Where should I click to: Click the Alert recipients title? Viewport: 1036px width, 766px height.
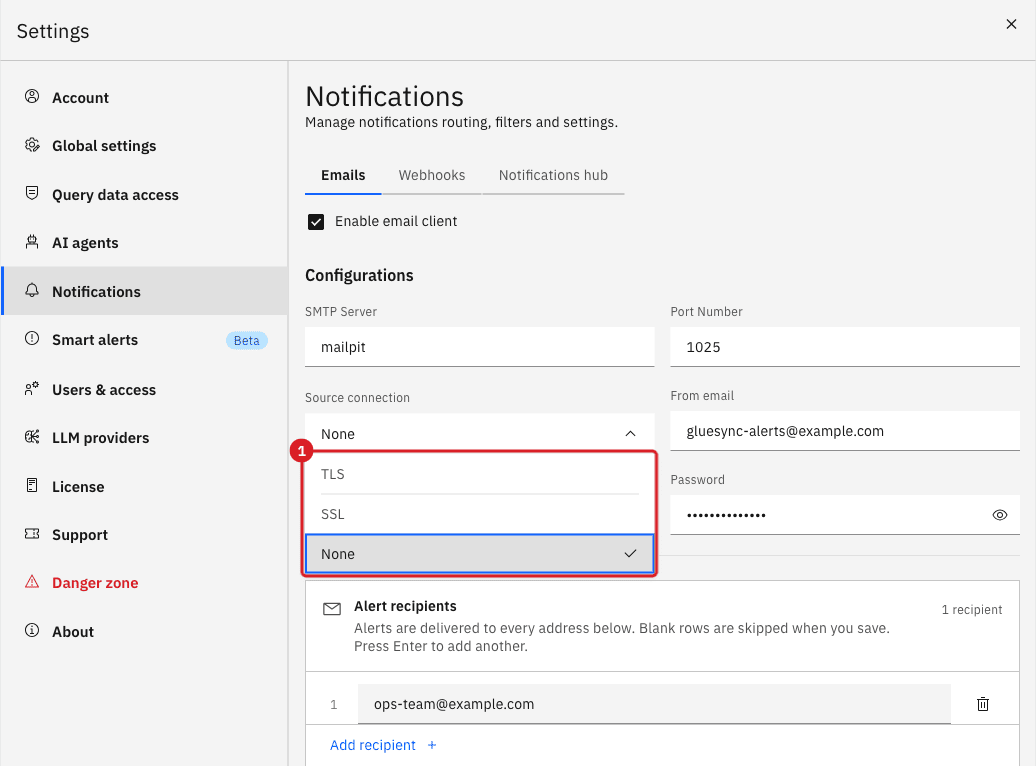(405, 606)
